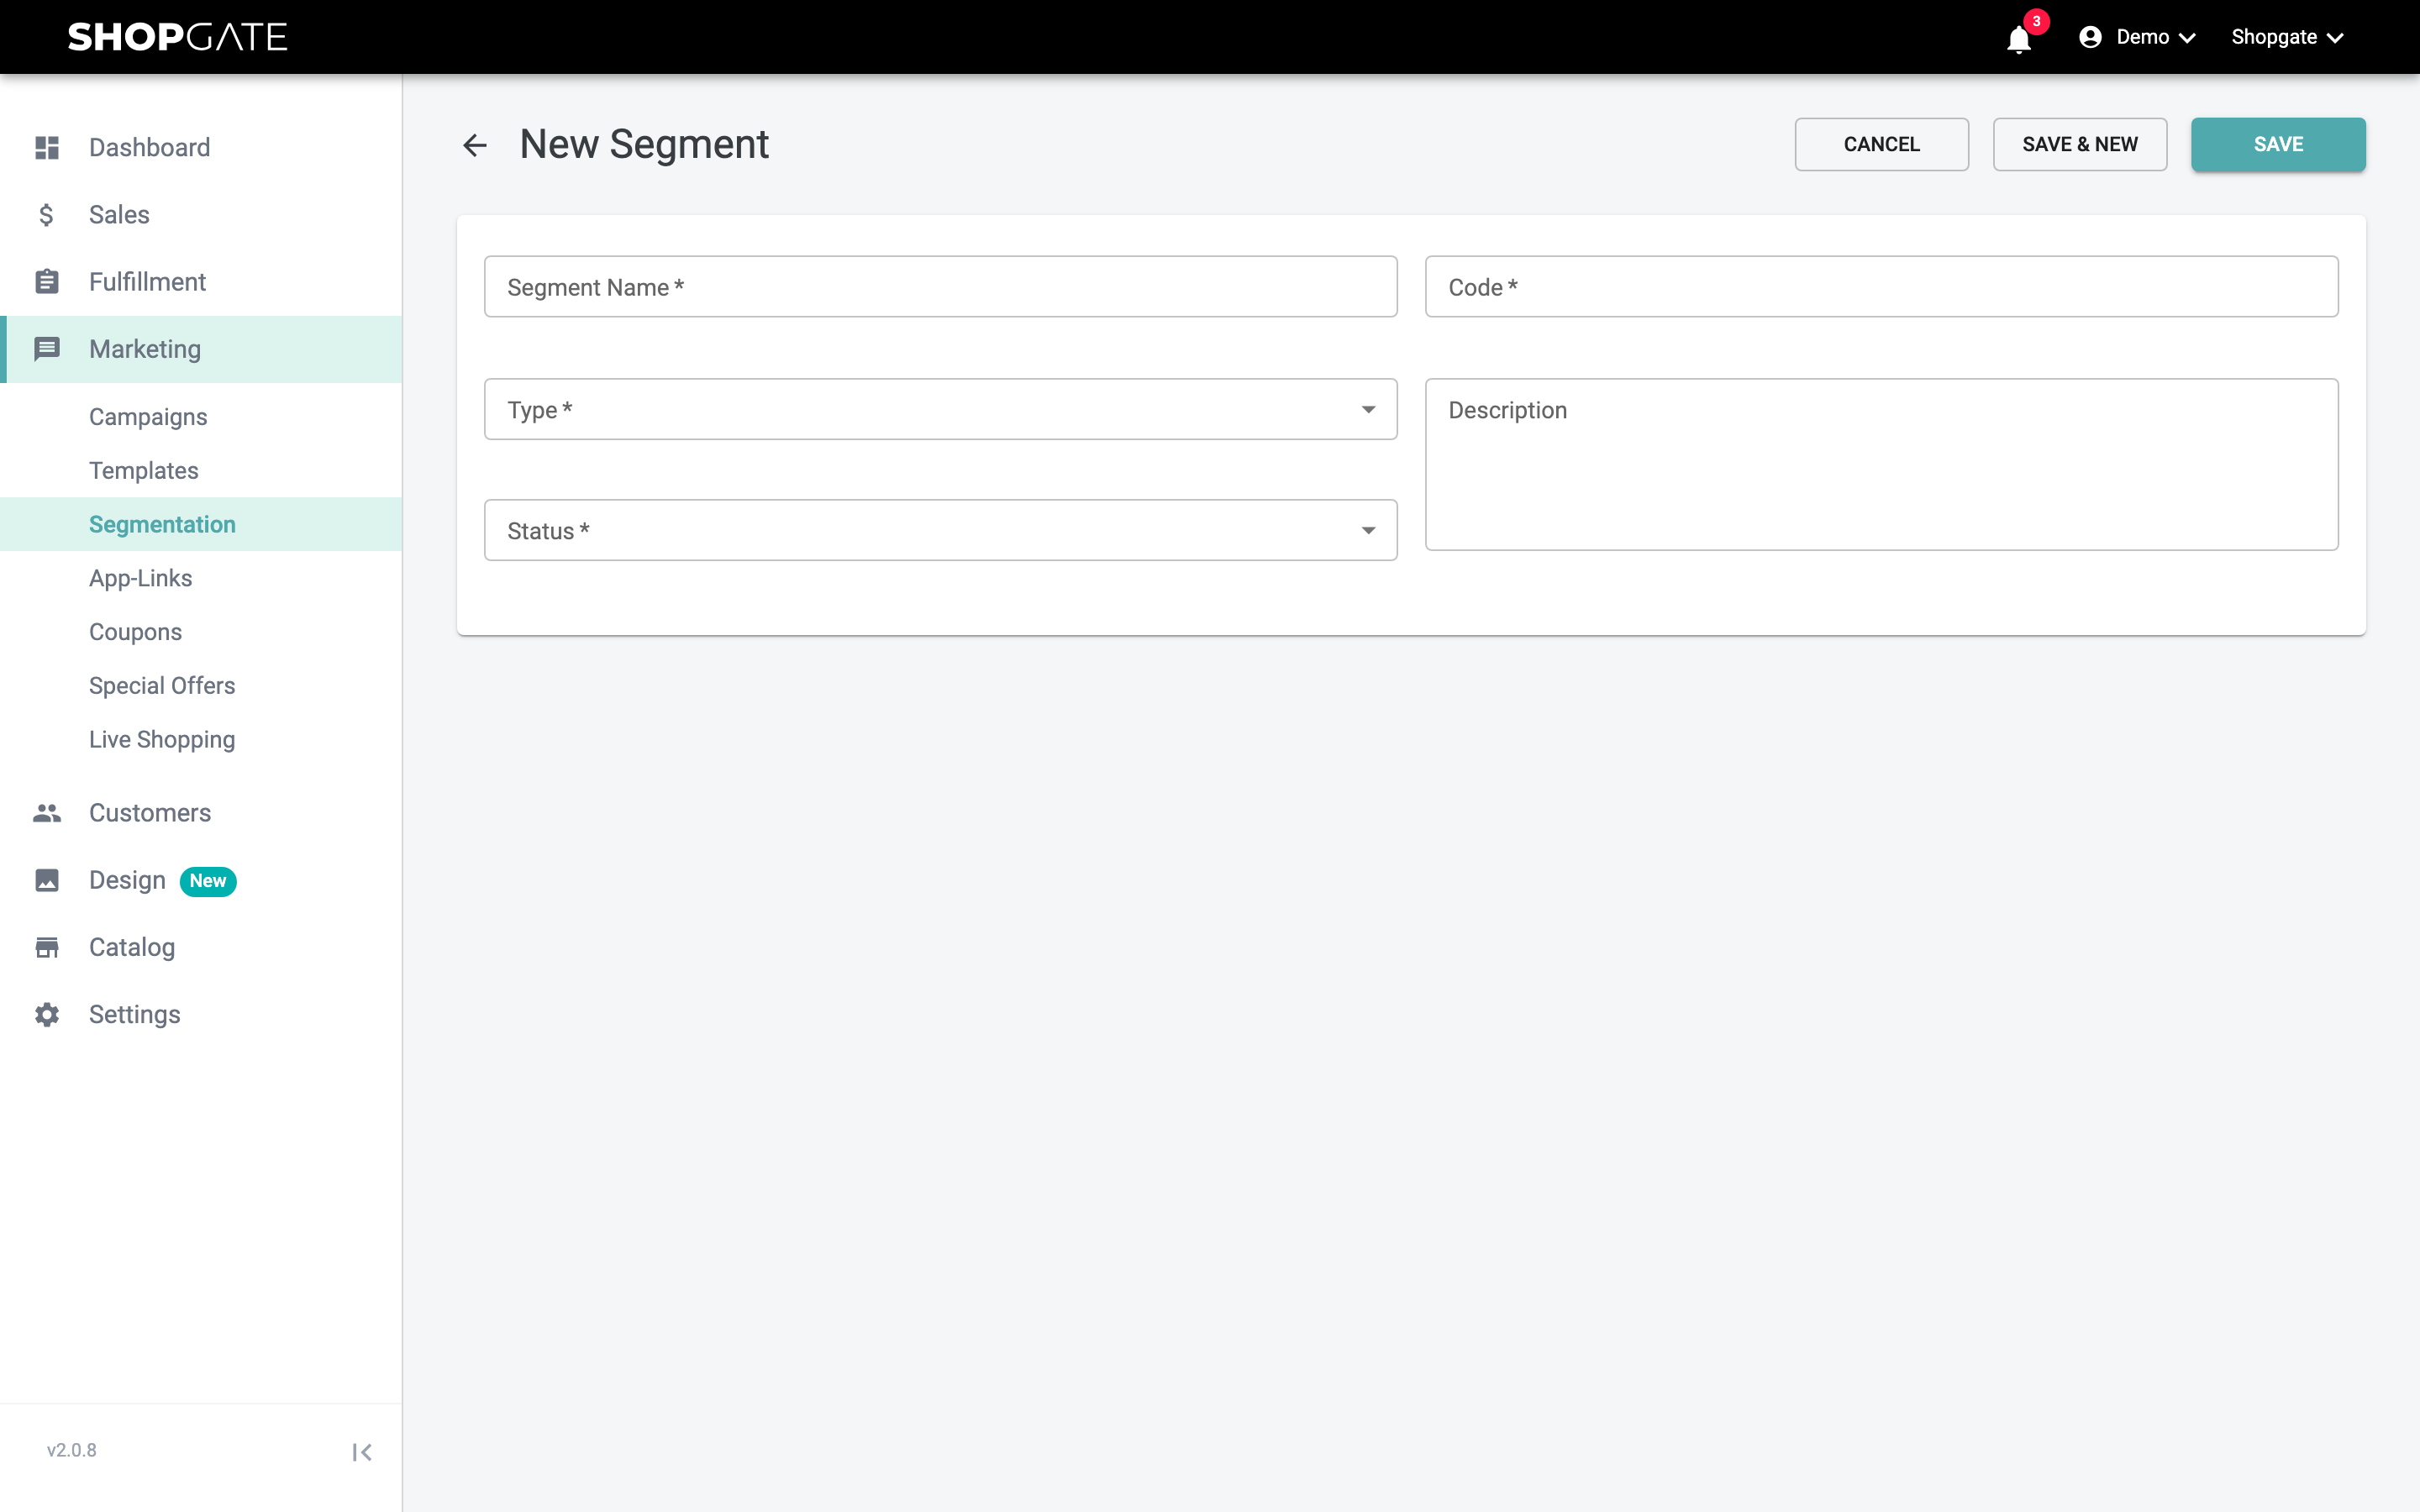
Task: Open notifications bell icon
Action: (2019, 39)
